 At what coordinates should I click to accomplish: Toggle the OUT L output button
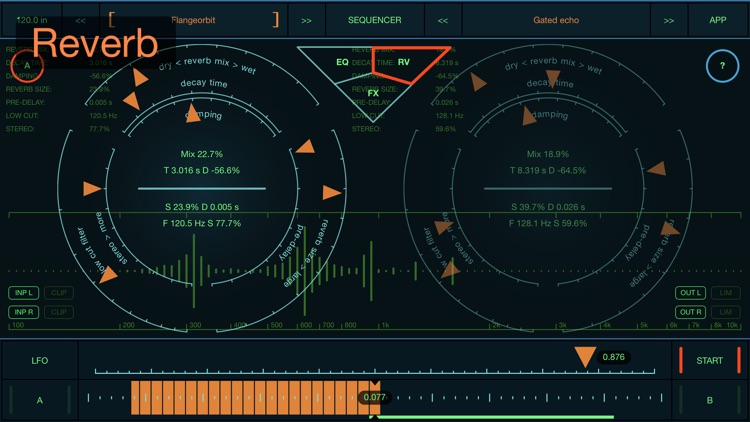point(690,293)
